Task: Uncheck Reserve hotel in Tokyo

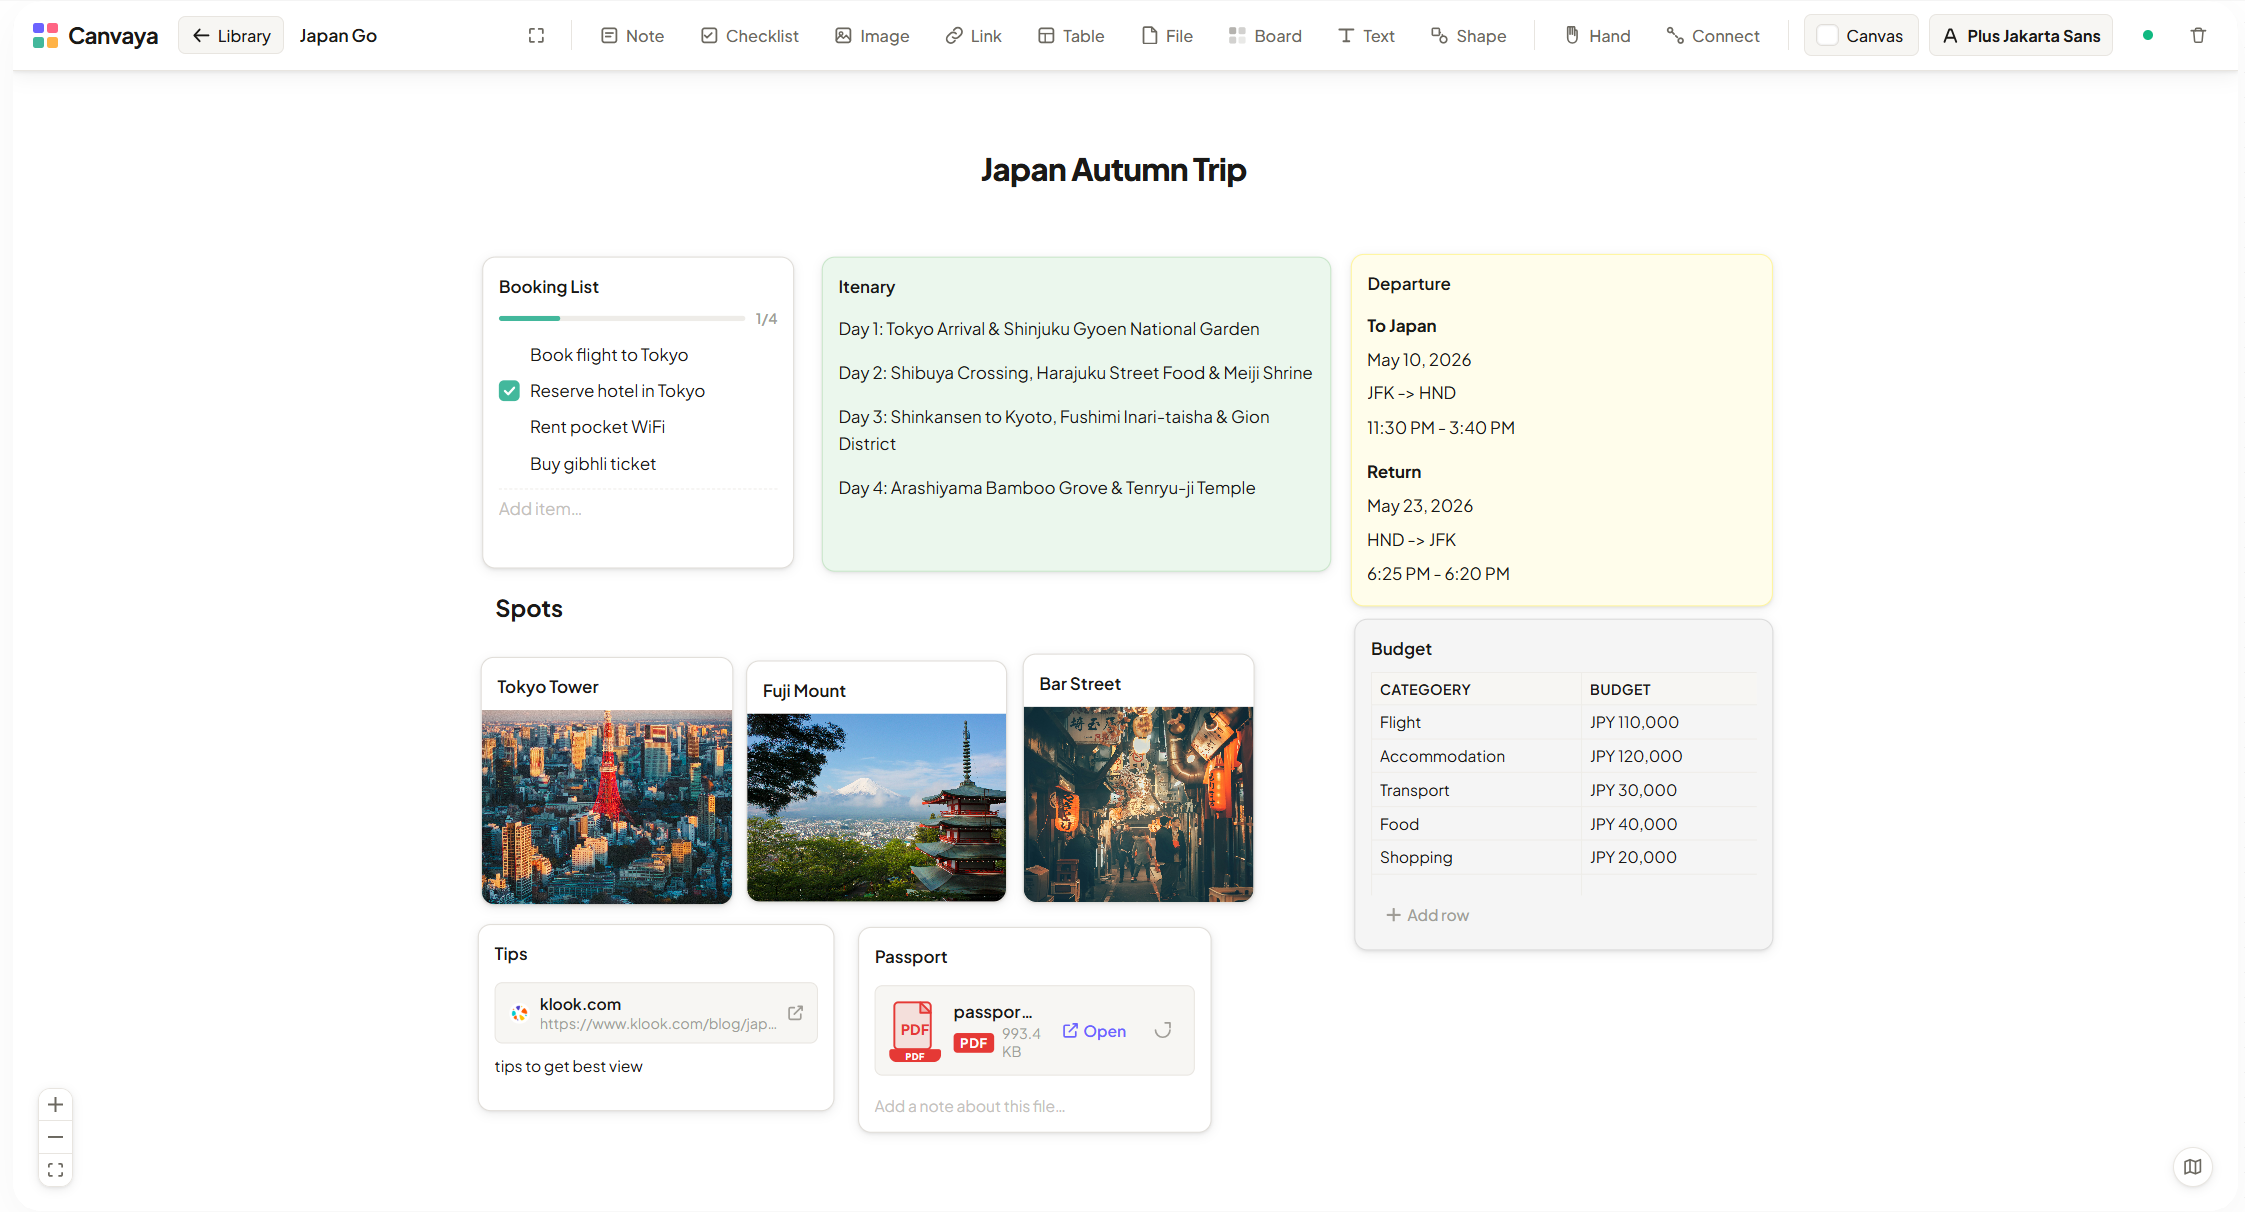Action: pyautogui.click(x=509, y=391)
